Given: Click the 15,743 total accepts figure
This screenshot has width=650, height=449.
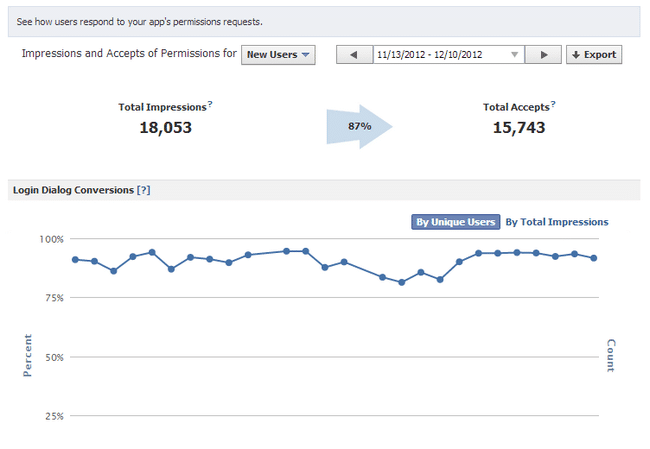Looking at the screenshot, I should [x=519, y=128].
